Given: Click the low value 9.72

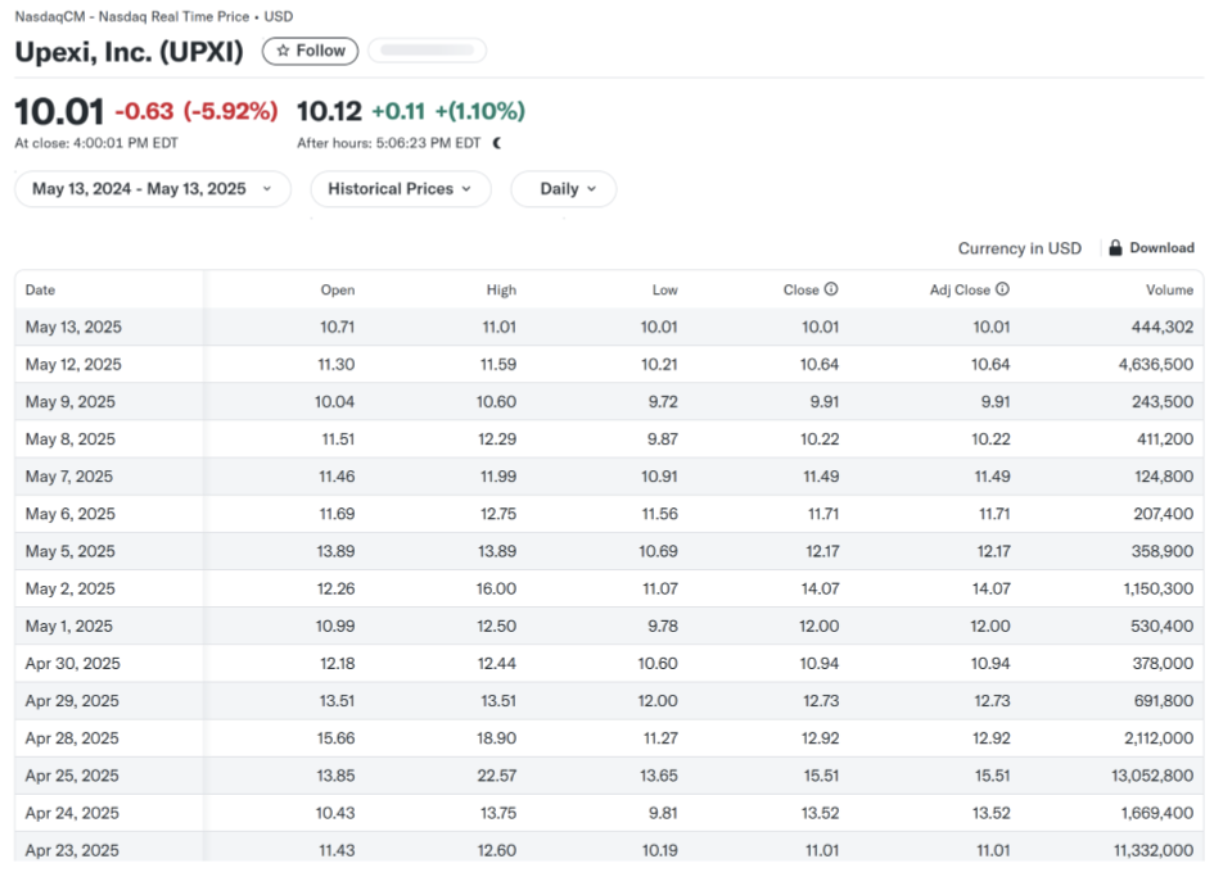Looking at the screenshot, I should pyautogui.click(x=663, y=402).
